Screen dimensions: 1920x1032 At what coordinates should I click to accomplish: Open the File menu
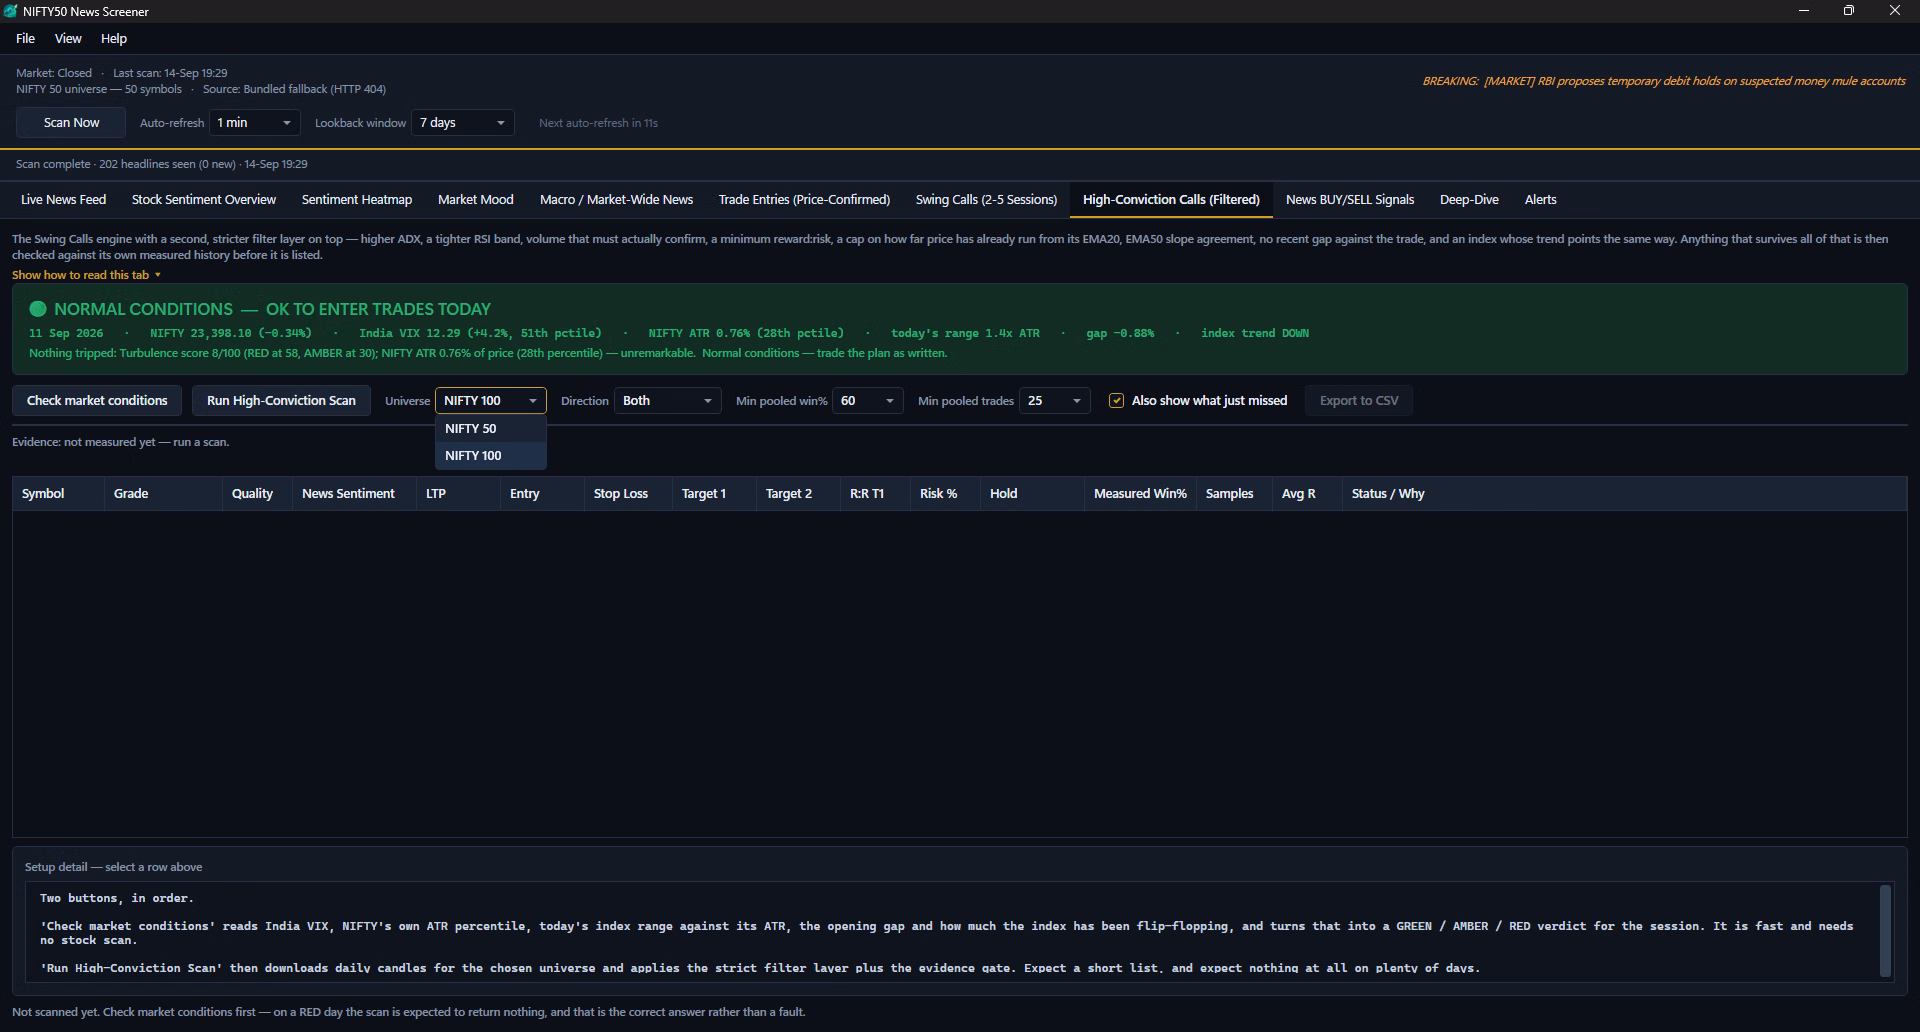[x=25, y=39]
